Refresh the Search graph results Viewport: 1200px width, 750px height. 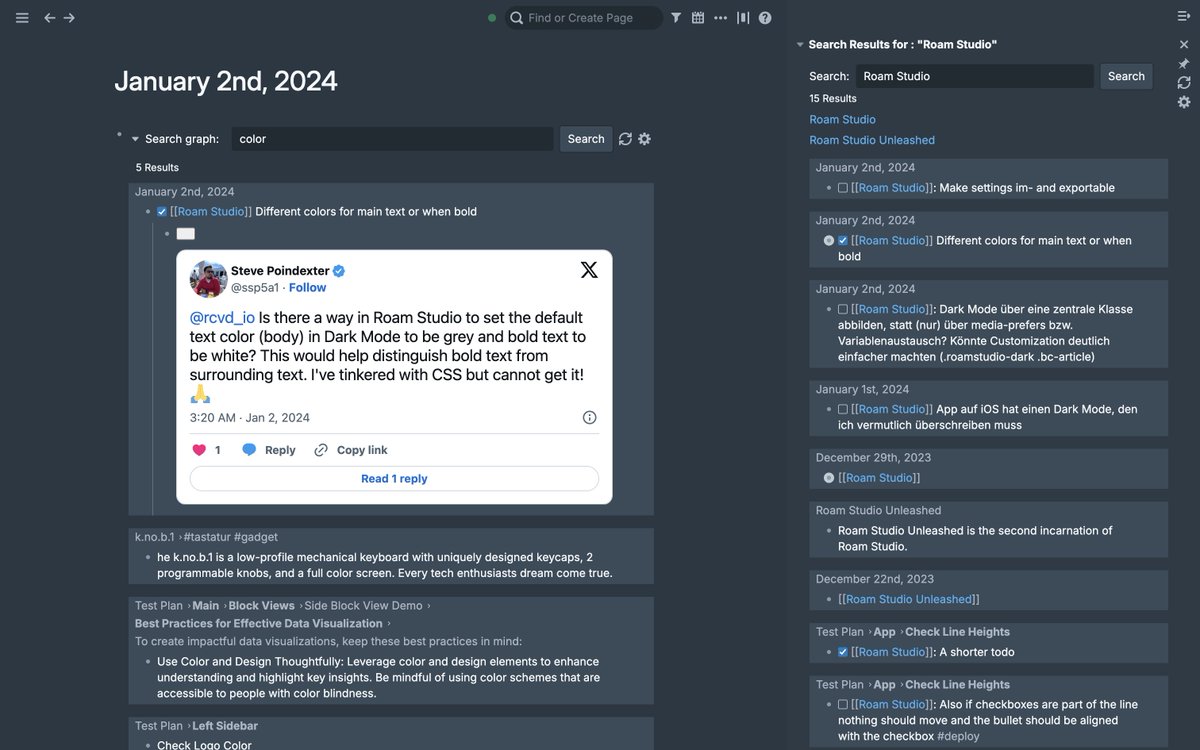(x=625, y=139)
